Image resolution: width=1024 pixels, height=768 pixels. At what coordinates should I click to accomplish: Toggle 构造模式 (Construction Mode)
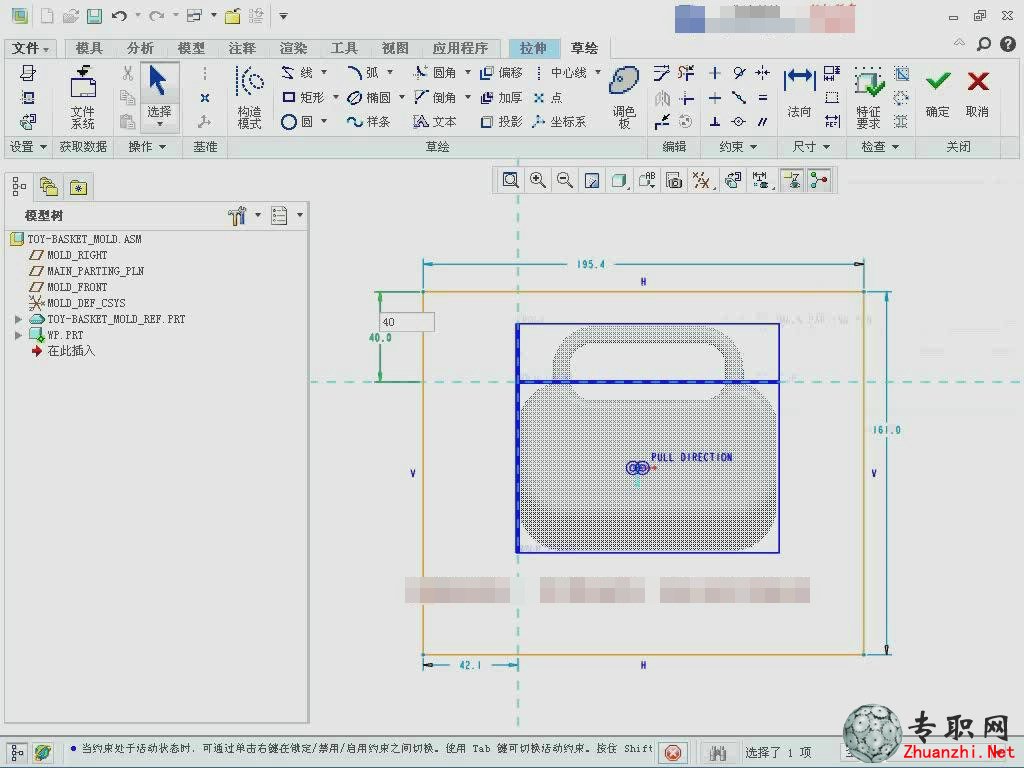(x=250, y=98)
